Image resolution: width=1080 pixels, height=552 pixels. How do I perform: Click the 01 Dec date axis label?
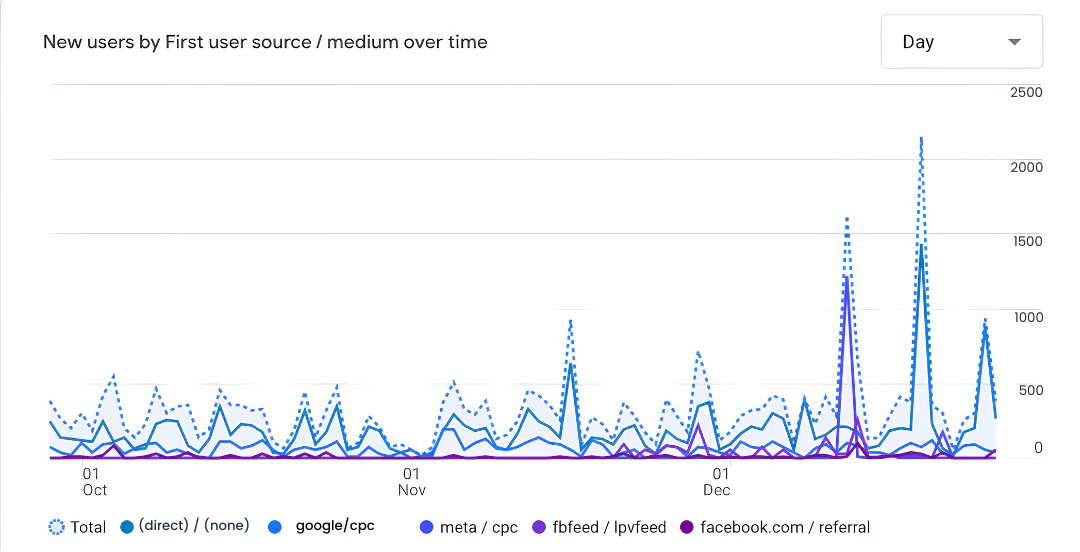click(x=717, y=481)
